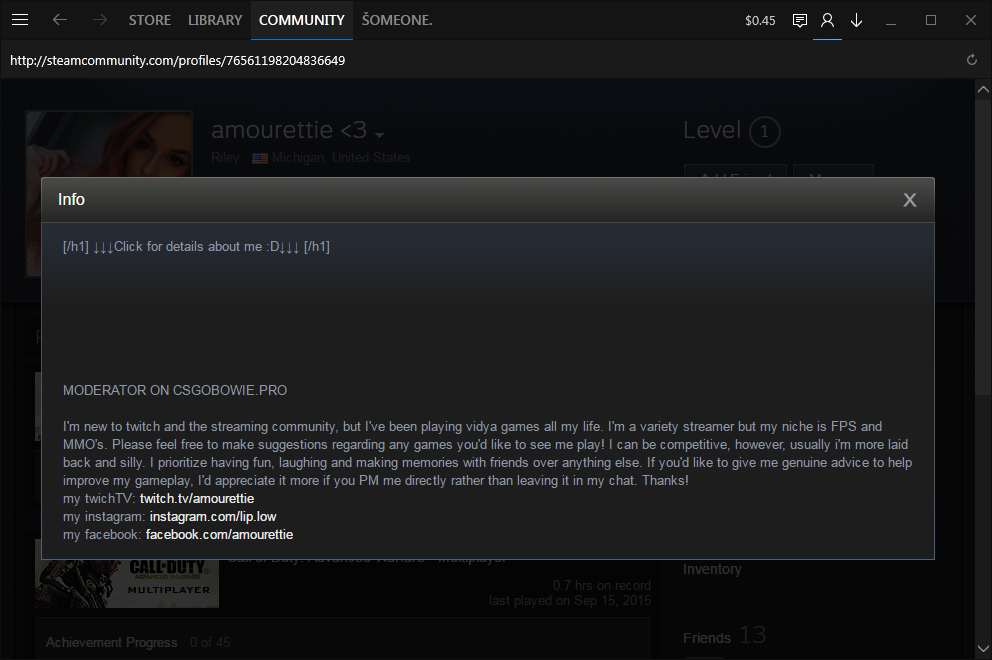The height and width of the screenshot is (660, 992).
Task: Open the STORE tab
Action: point(149,20)
